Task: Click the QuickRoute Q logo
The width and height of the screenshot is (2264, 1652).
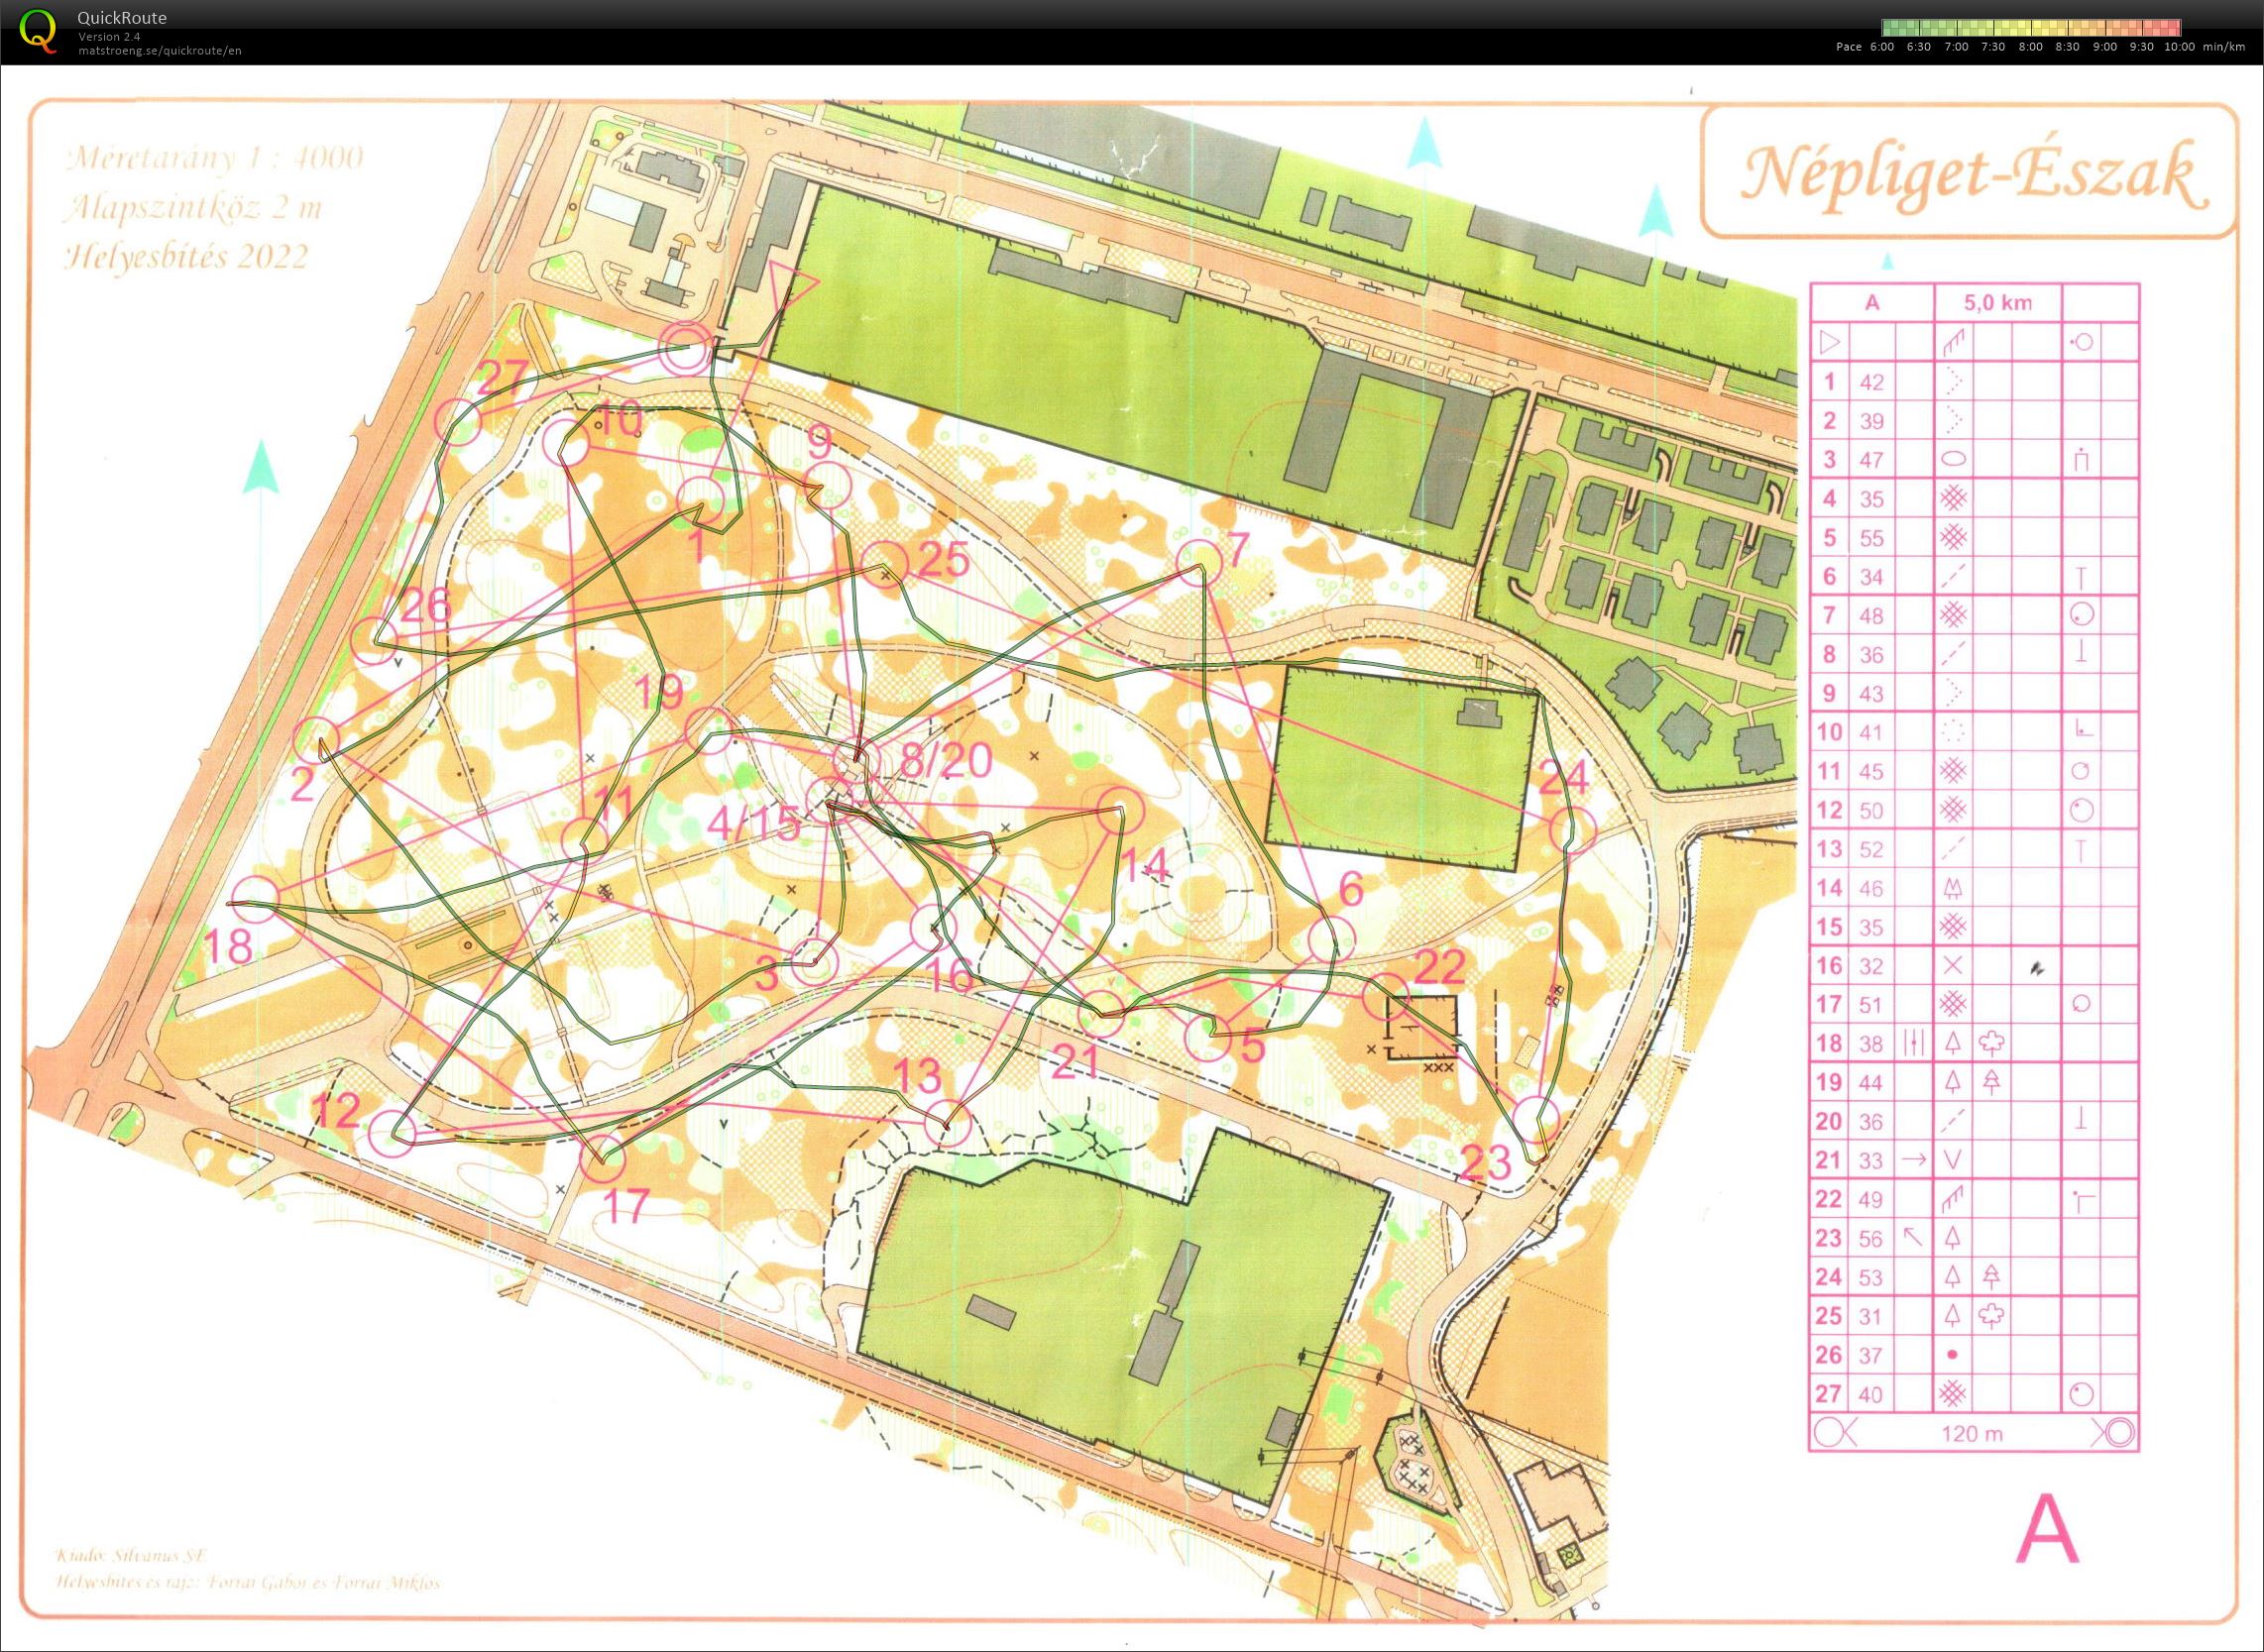Action: (38, 29)
